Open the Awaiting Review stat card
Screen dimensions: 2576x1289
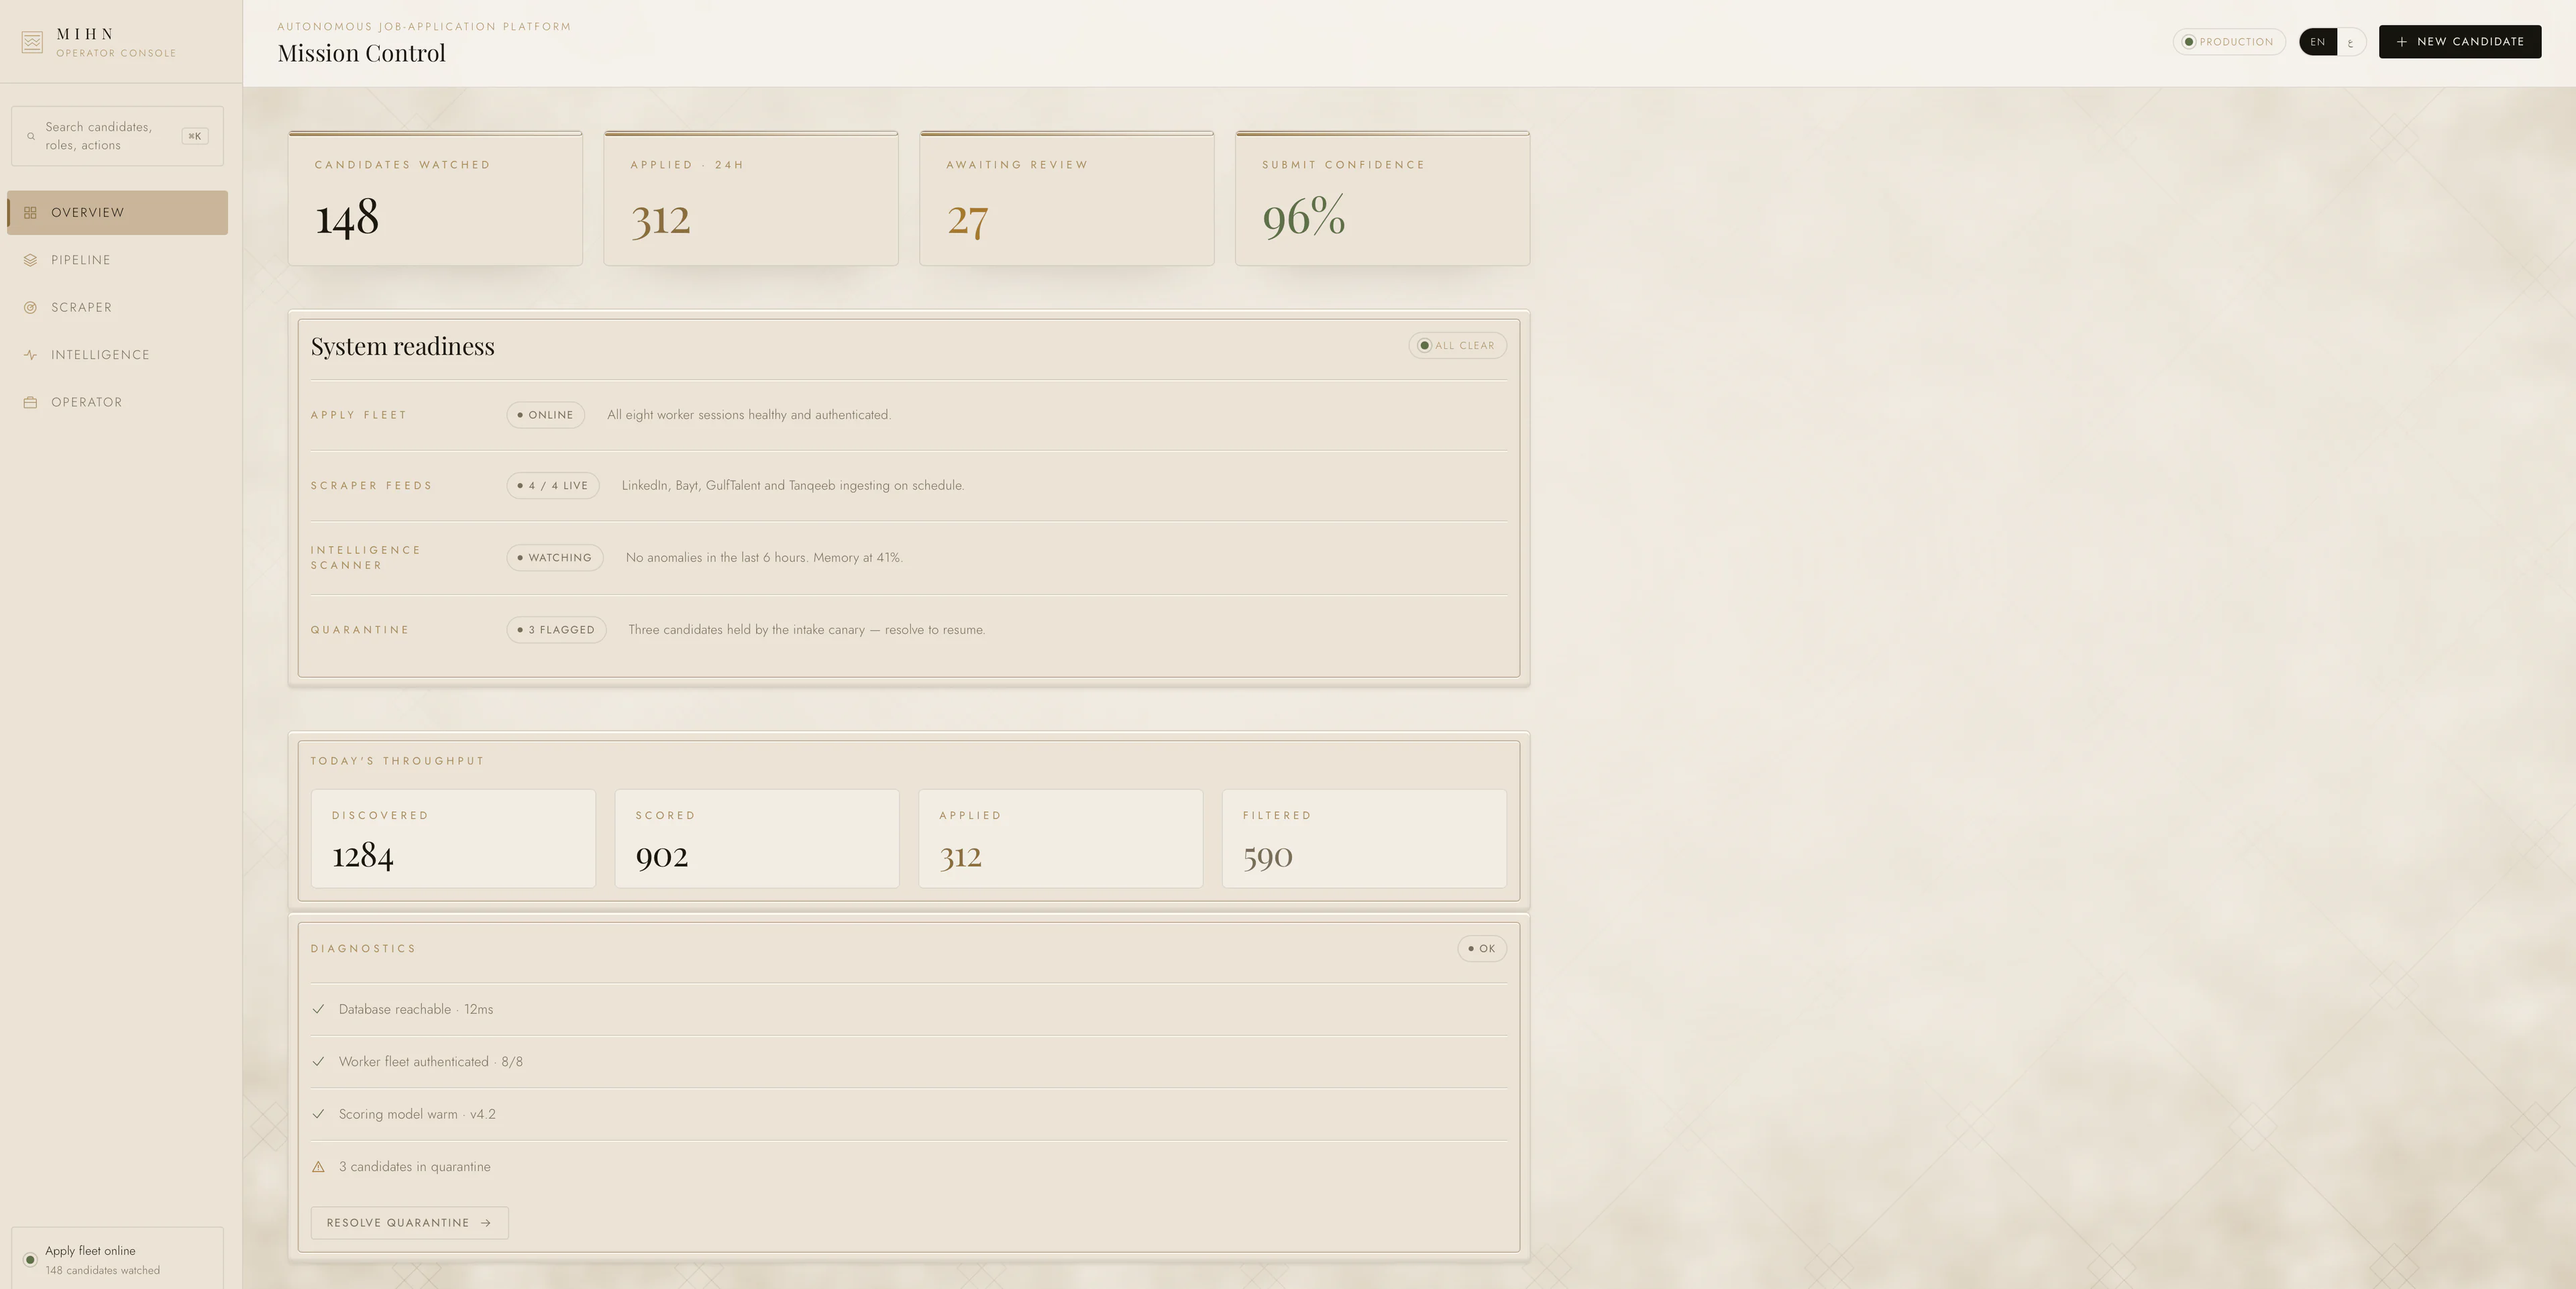coord(1067,198)
